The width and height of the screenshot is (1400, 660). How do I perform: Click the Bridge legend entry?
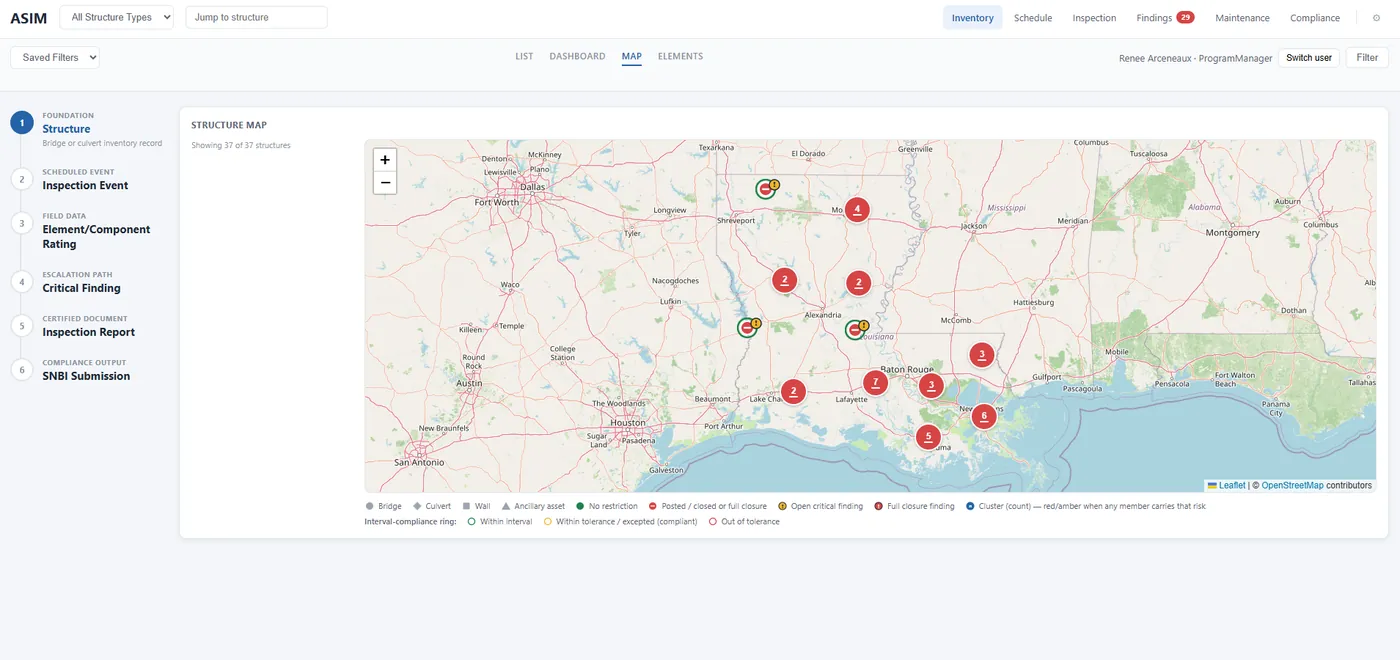pyautogui.click(x=384, y=506)
